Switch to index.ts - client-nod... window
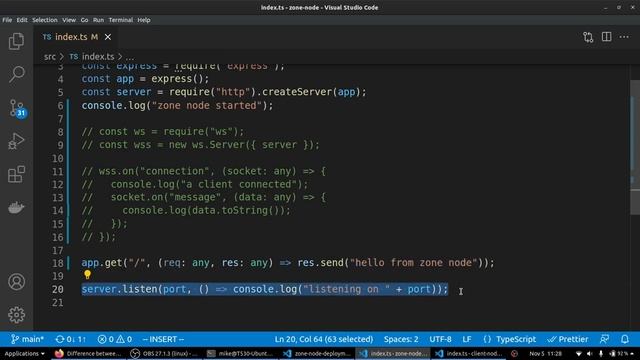 click(468, 353)
